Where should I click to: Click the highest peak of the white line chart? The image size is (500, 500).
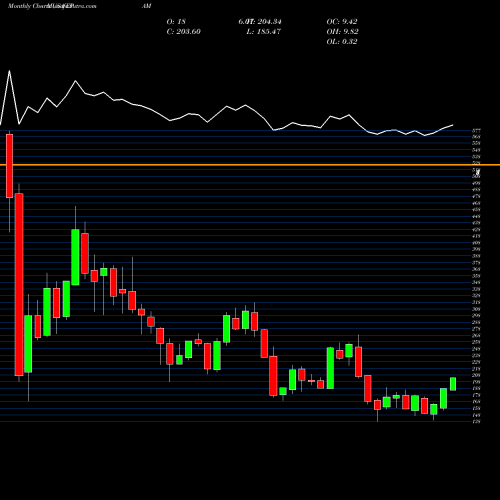9,71
